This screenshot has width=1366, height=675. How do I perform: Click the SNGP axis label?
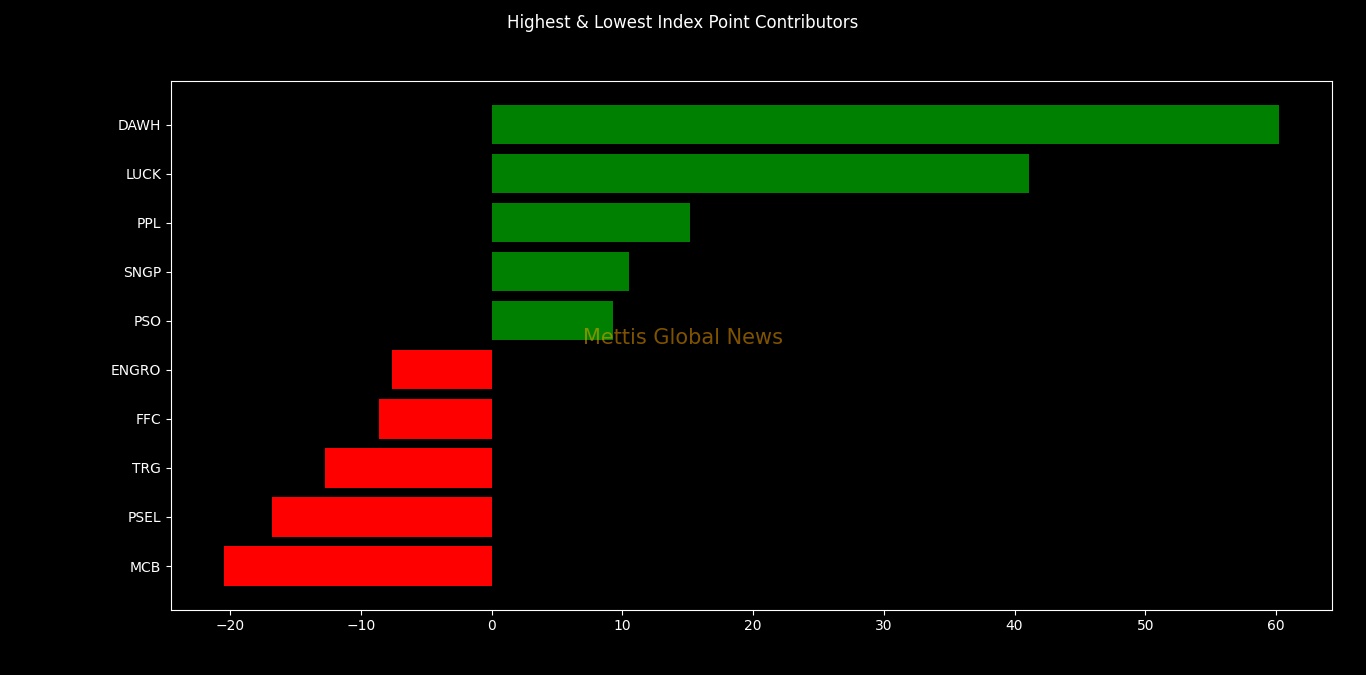click(142, 273)
